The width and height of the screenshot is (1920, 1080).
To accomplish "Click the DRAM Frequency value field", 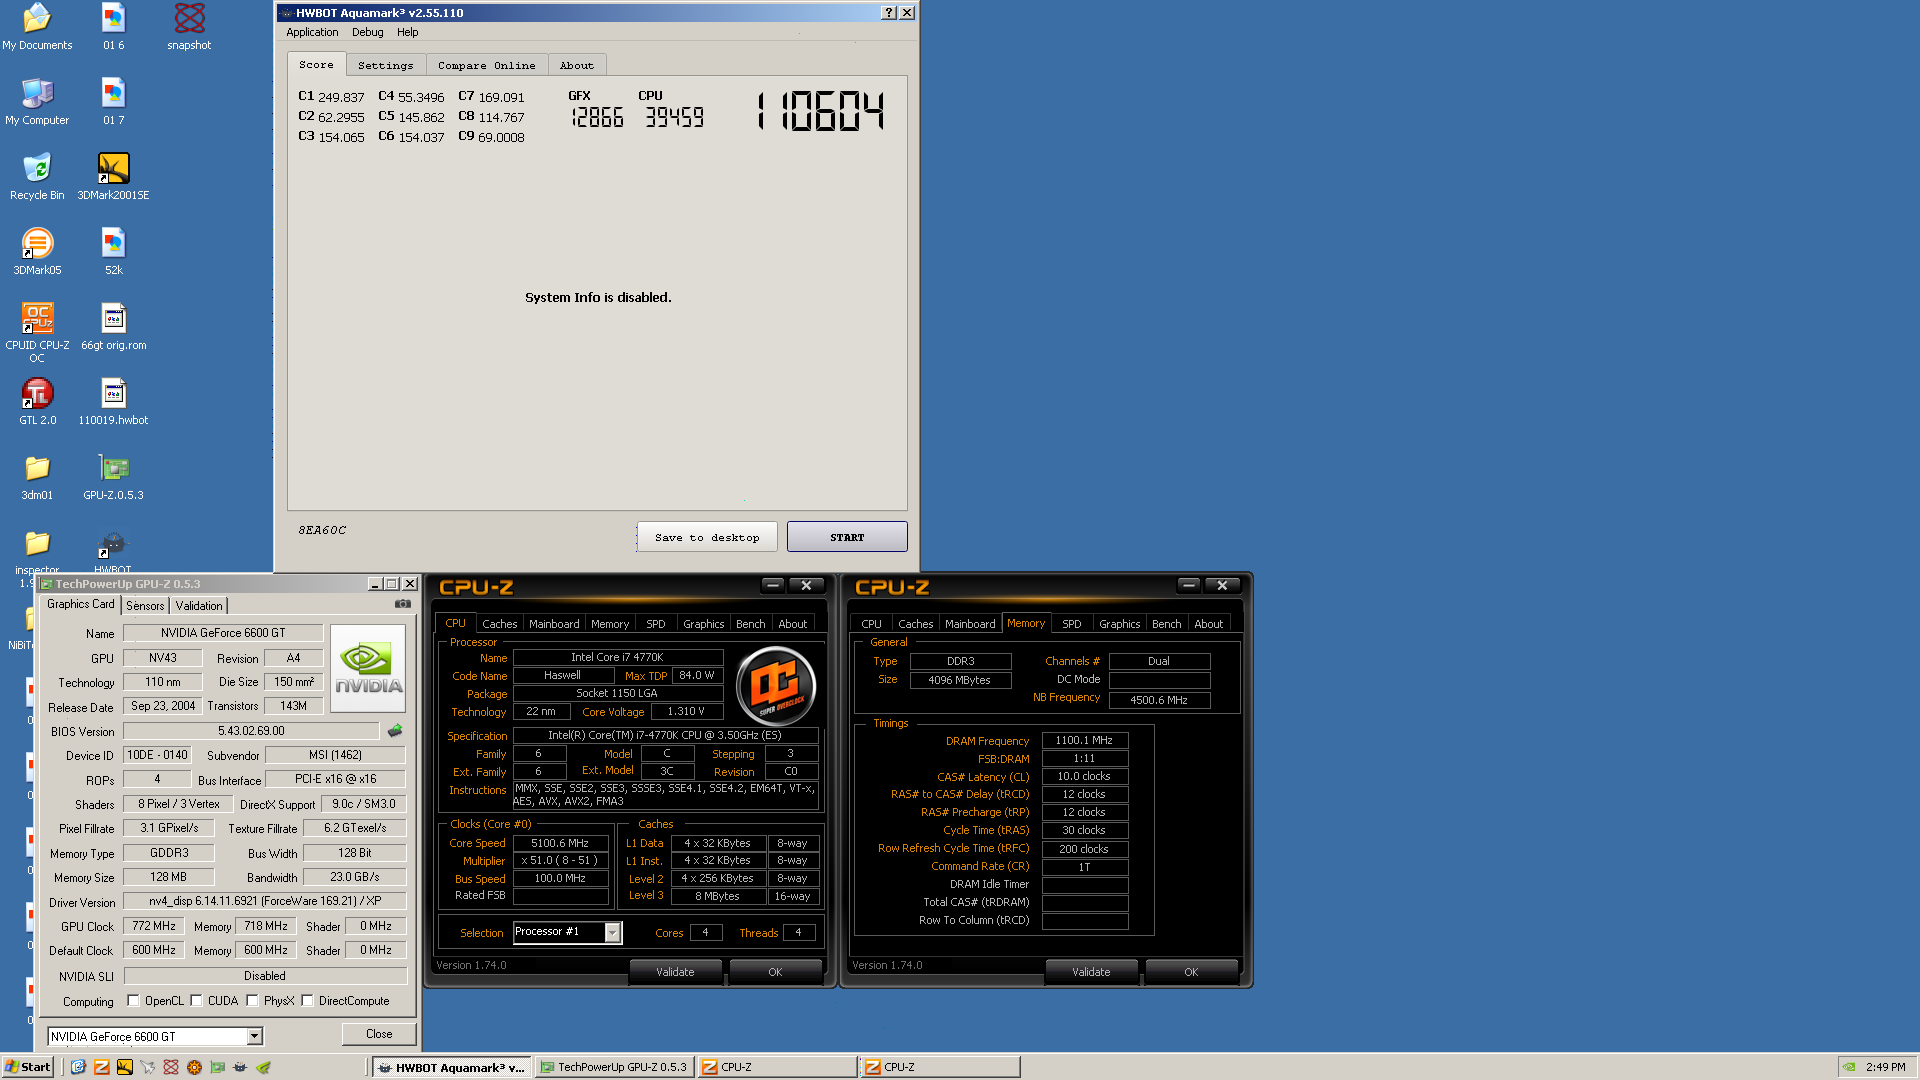I will (x=1084, y=740).
